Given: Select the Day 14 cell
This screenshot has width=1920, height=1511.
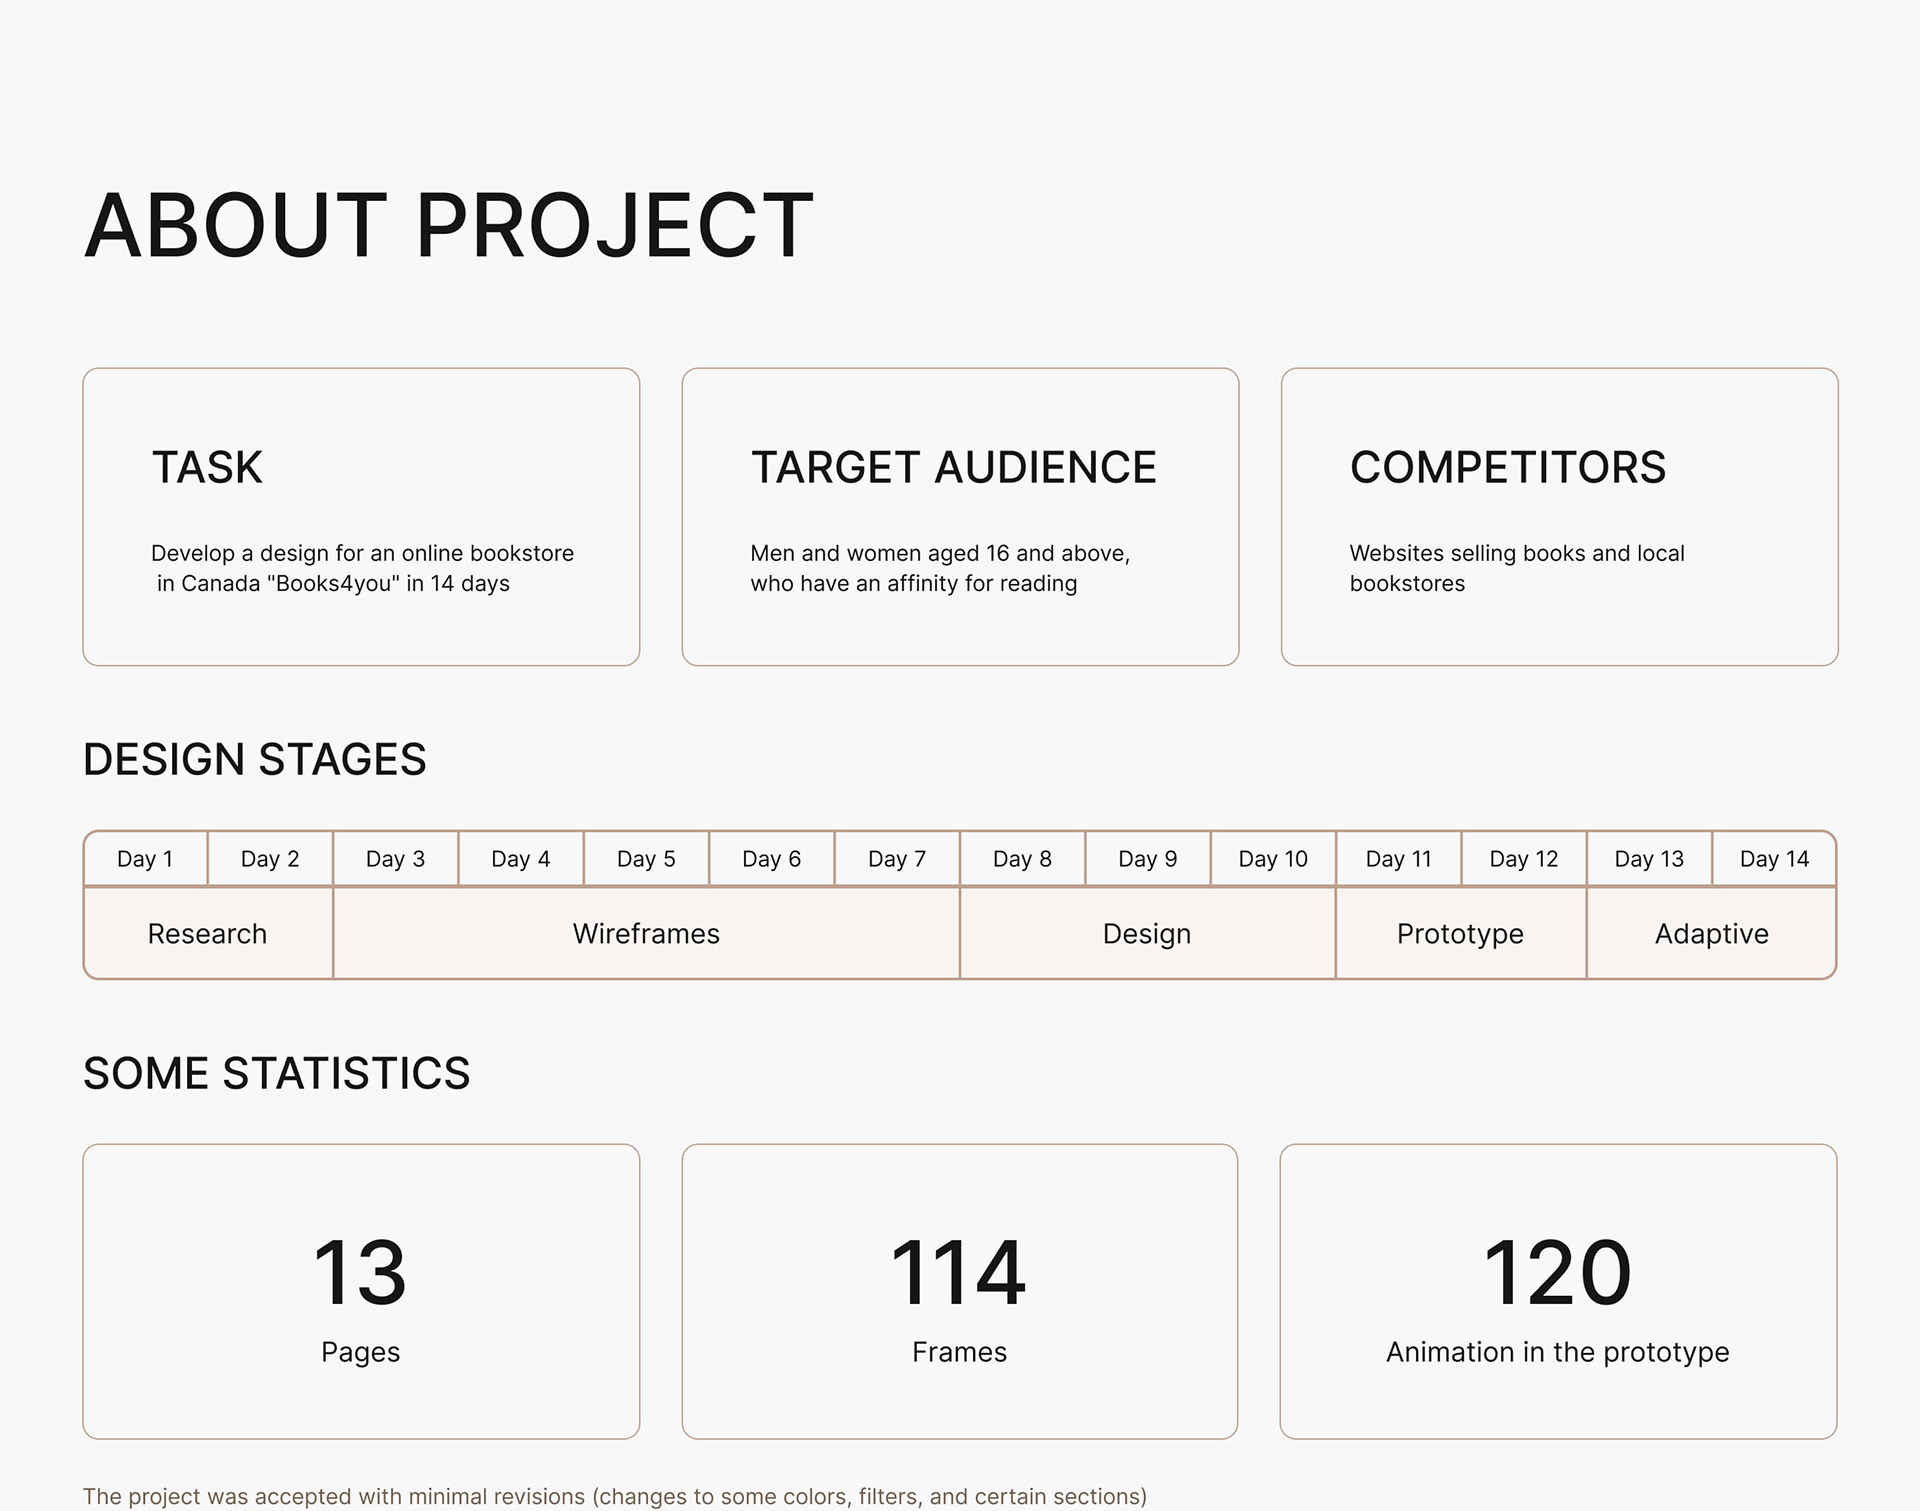Looking at the screenshot, I should pos(1774,859).
